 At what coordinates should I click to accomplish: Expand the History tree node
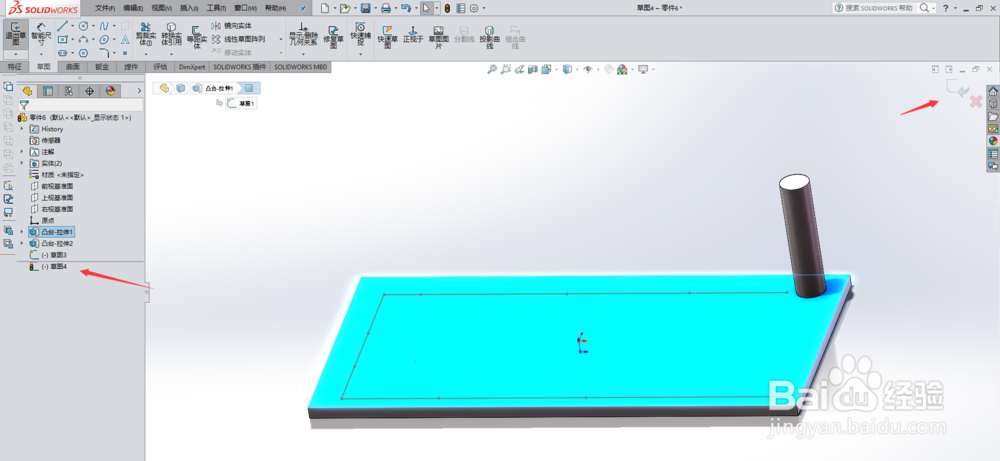22,129
